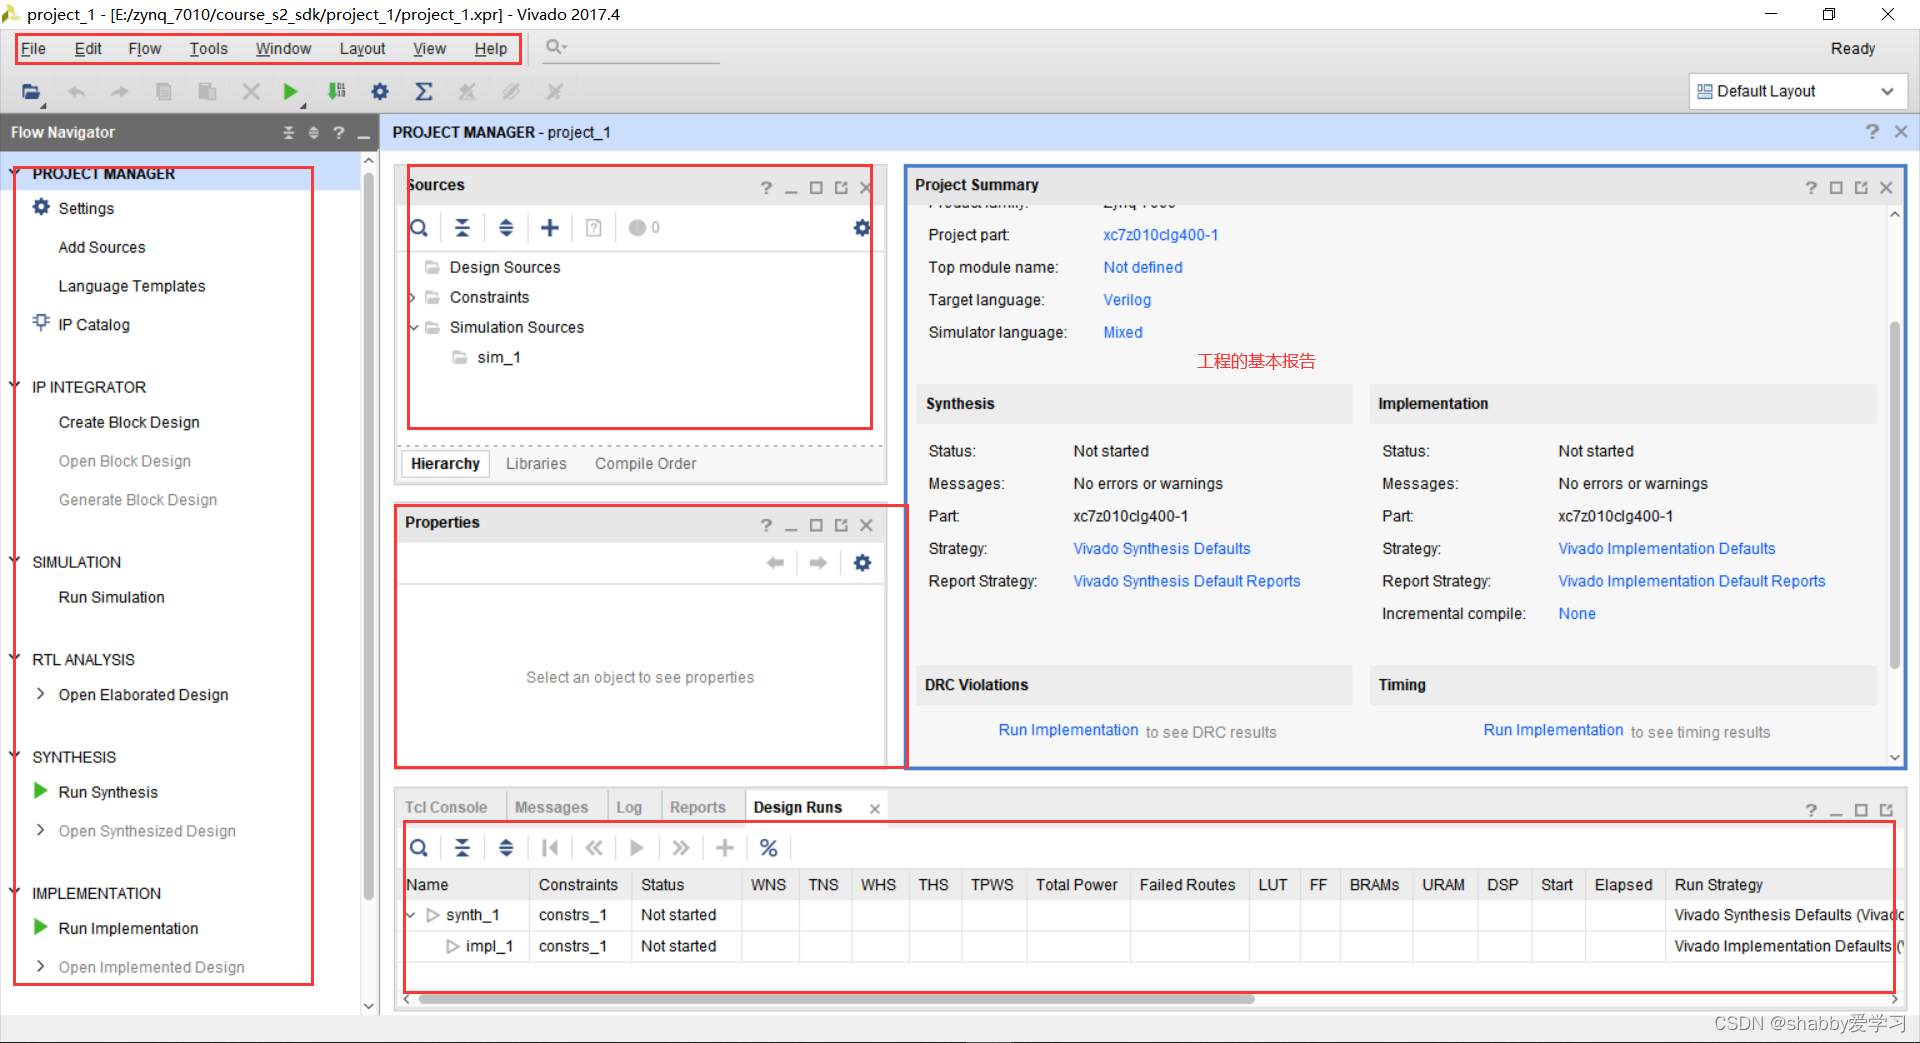Switch to Tcl Console tab
1920x1043 pixels.
[x=446, y=807]
